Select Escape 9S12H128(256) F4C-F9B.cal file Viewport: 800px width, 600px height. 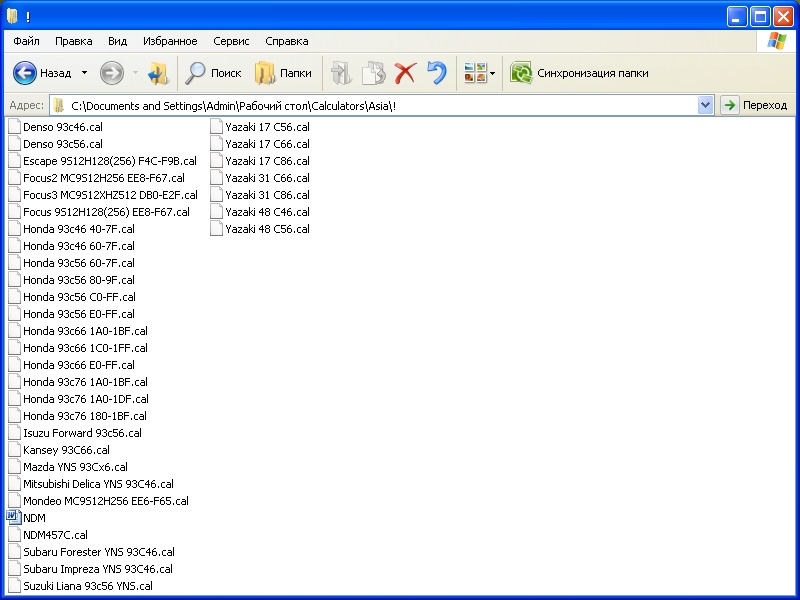coord(103,161)
